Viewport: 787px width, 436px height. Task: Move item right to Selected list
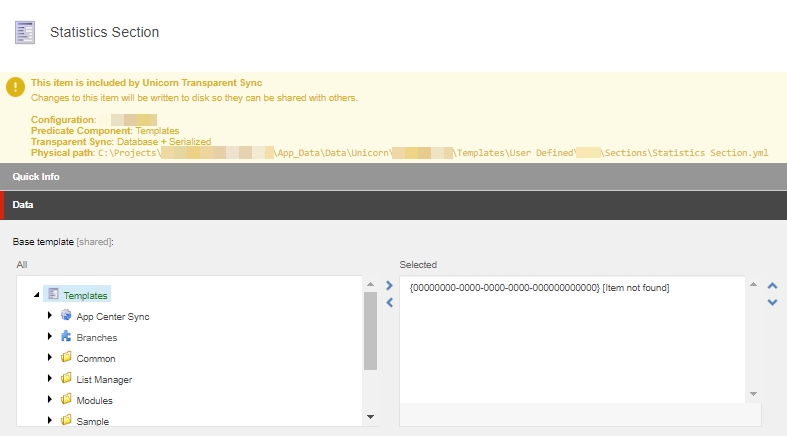tap(389, 286)
